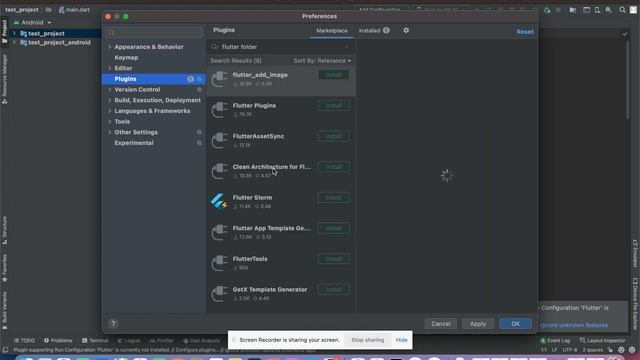Open Build Variants sidebar tab

tap(4, 310)
